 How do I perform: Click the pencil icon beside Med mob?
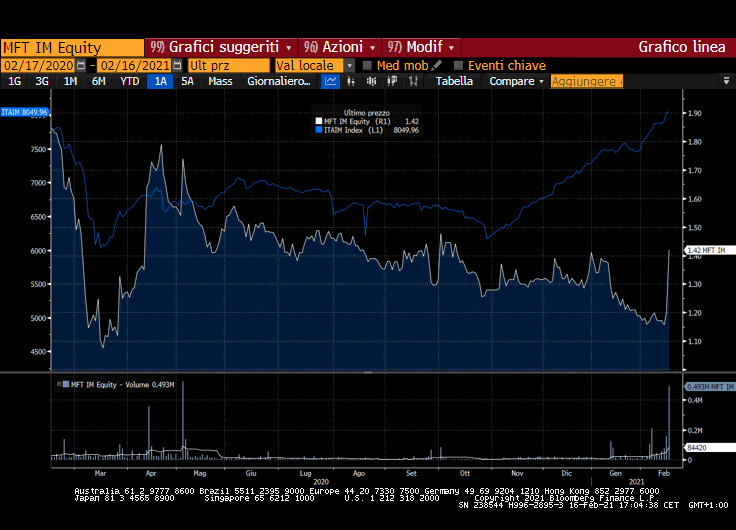(x=437, y=65)
